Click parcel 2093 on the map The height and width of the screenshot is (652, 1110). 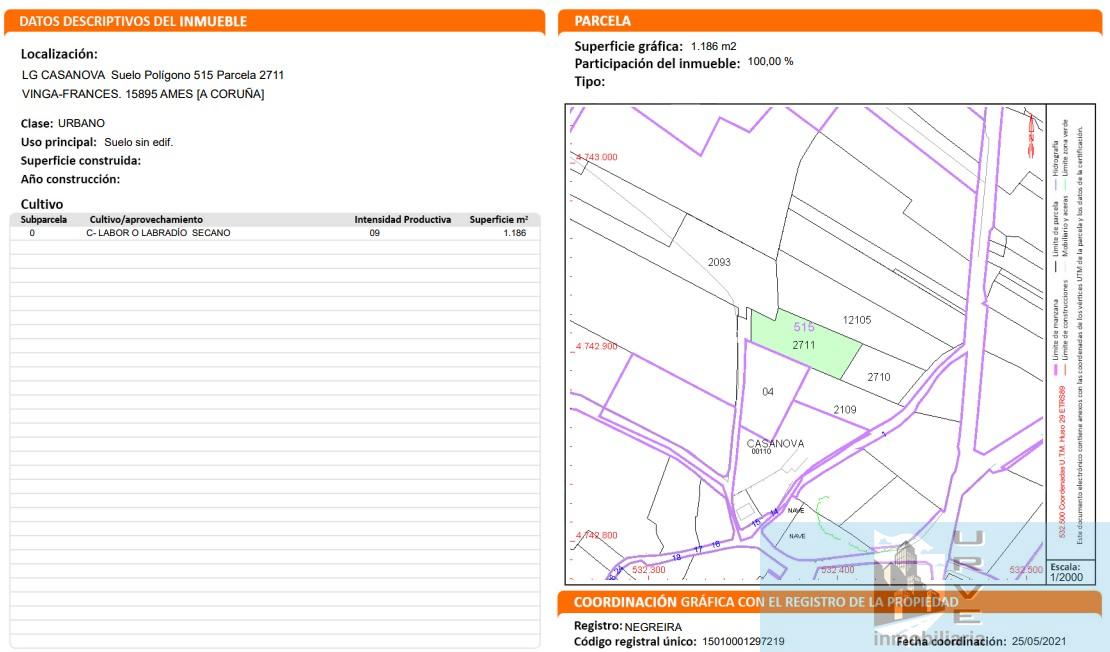click(x=719, y=262)
